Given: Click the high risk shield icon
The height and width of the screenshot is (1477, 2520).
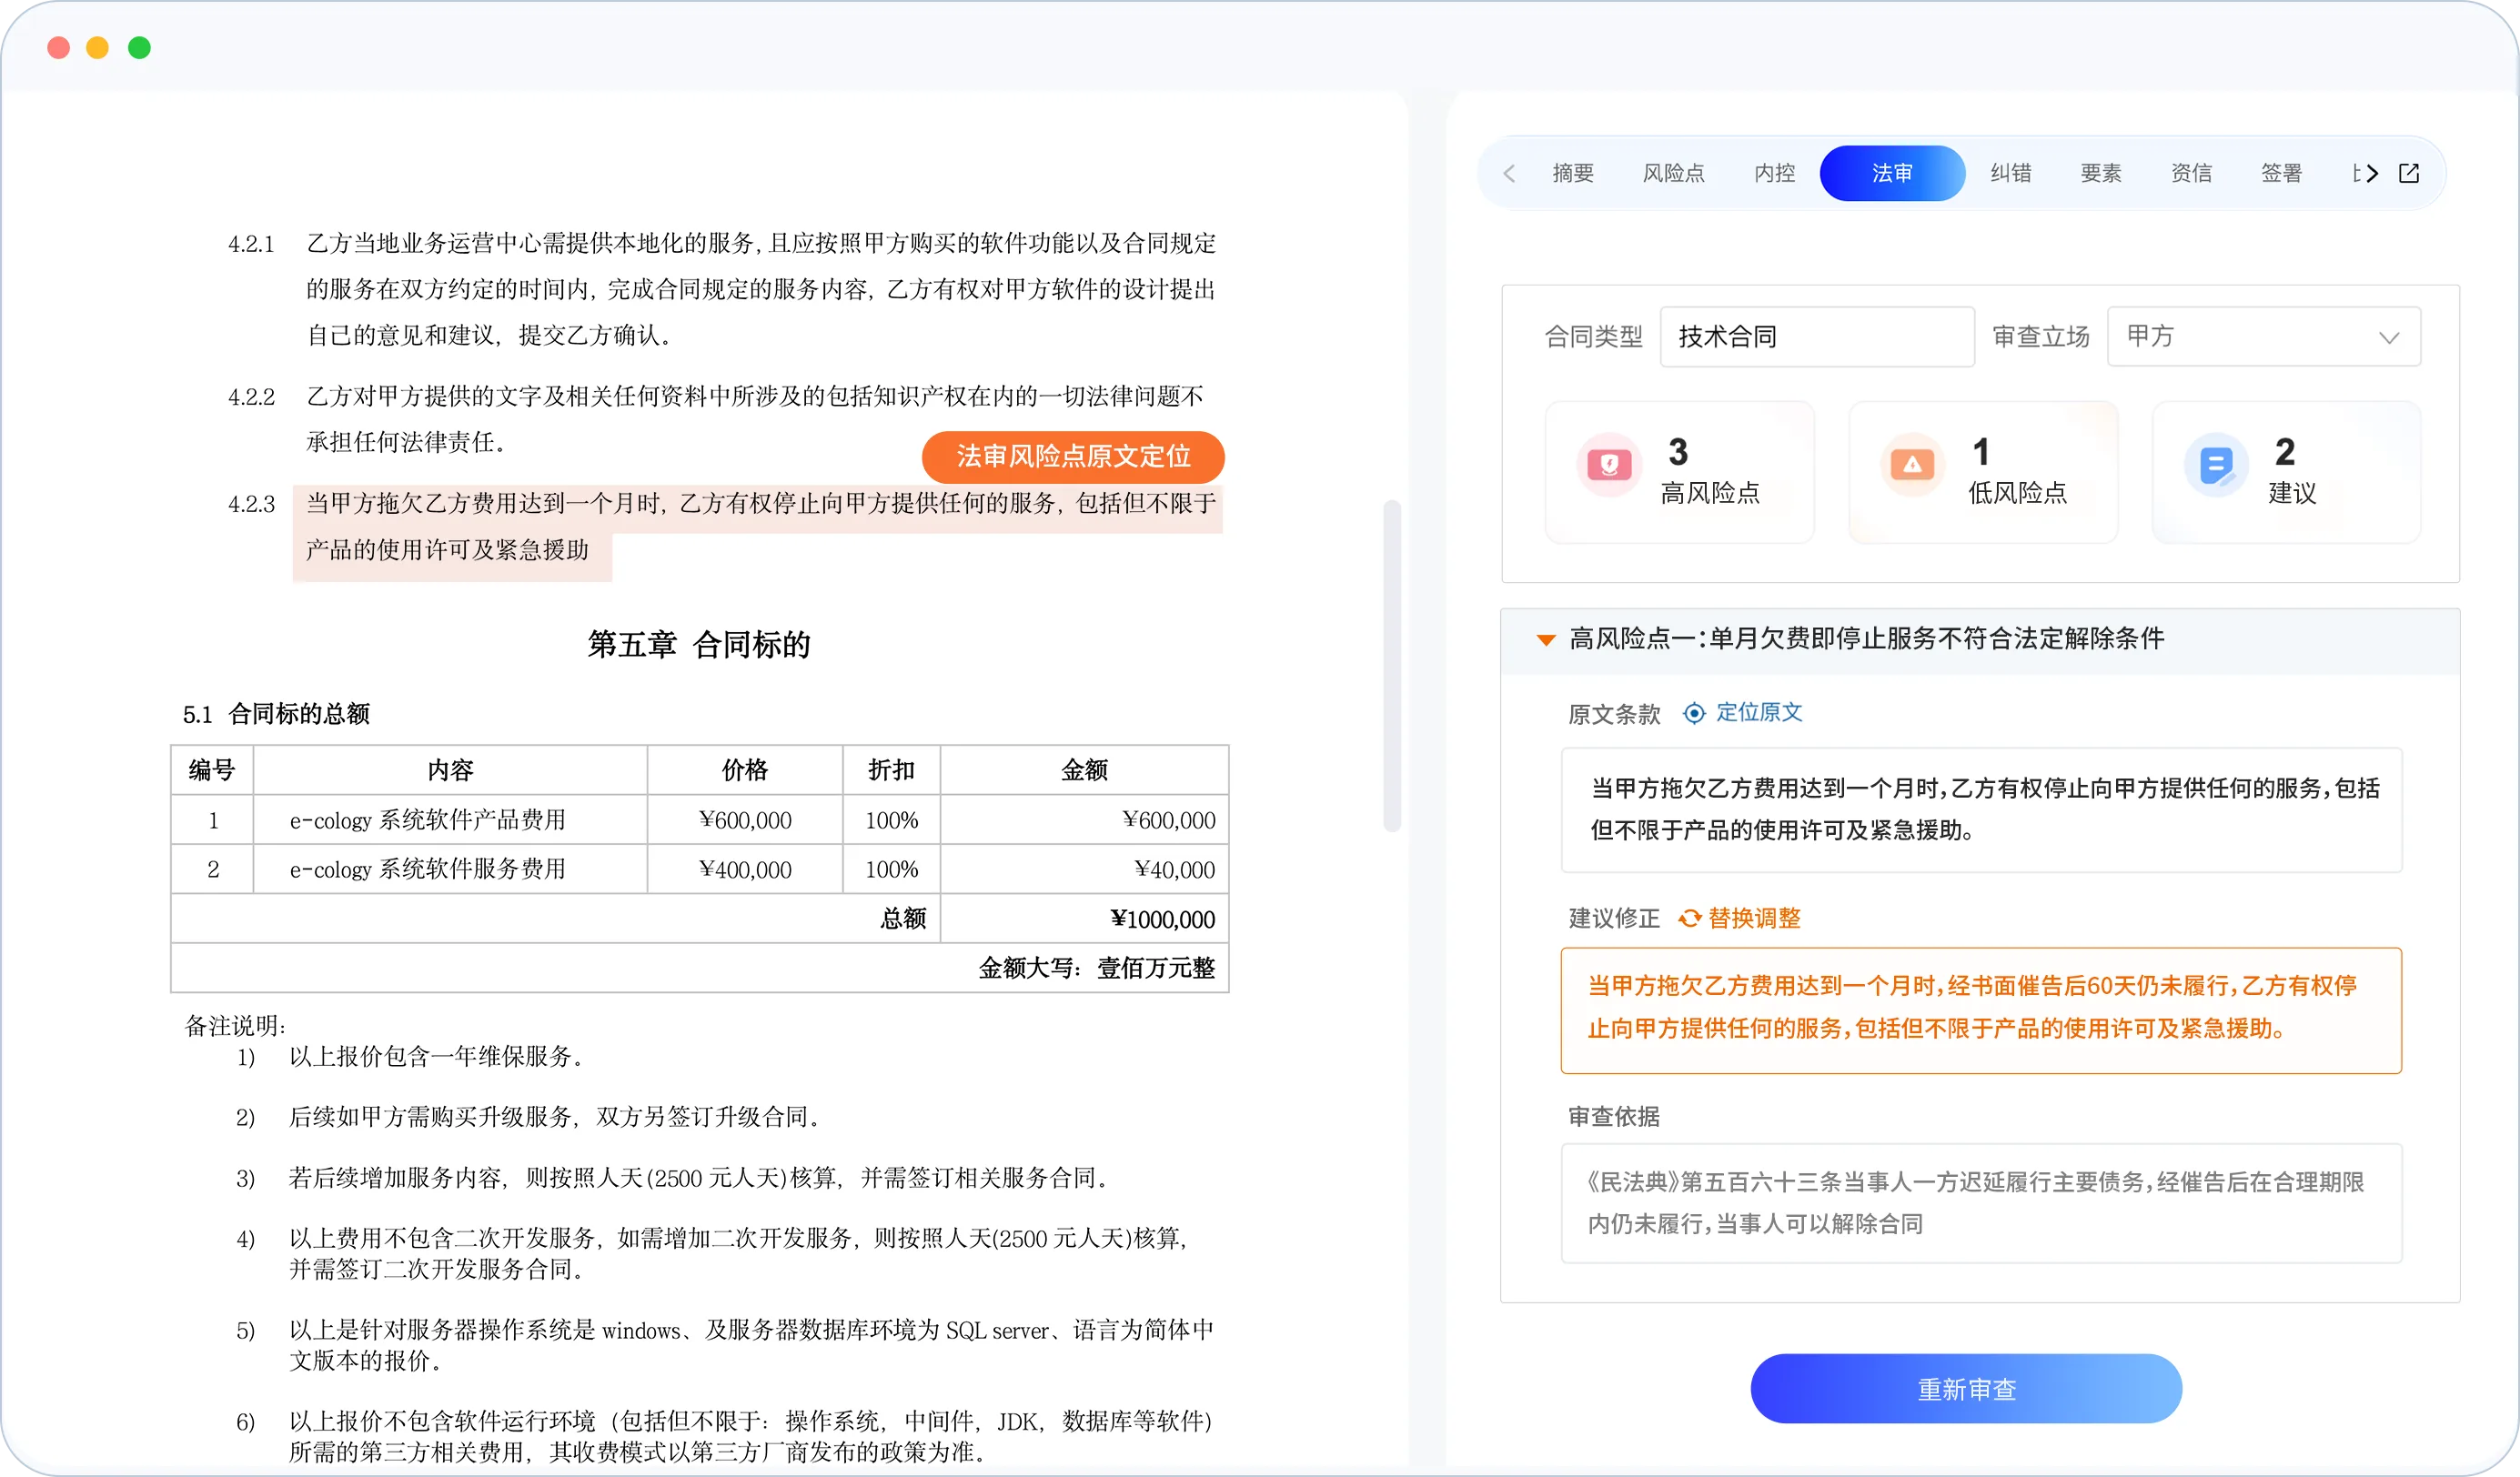Looking at the screenshot, I should [1609, 465].
